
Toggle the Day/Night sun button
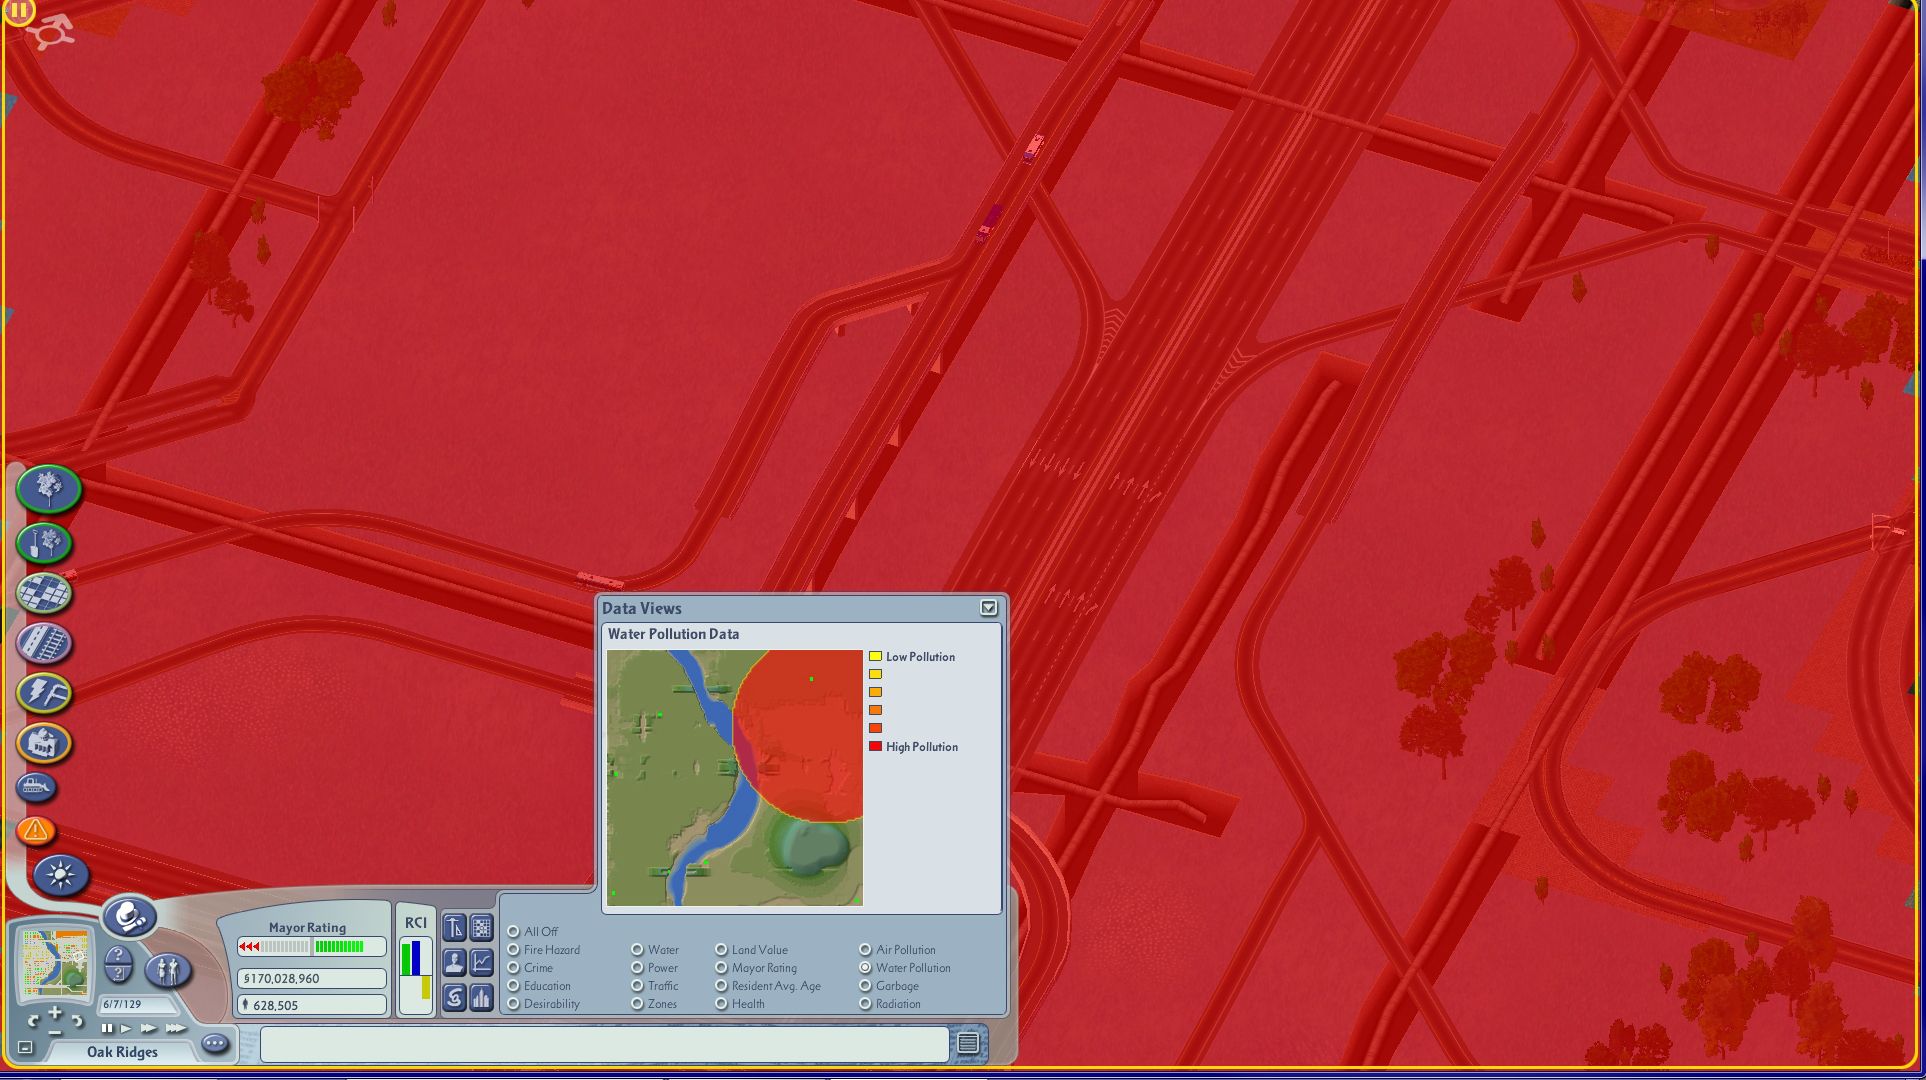(x=61, y=875)
